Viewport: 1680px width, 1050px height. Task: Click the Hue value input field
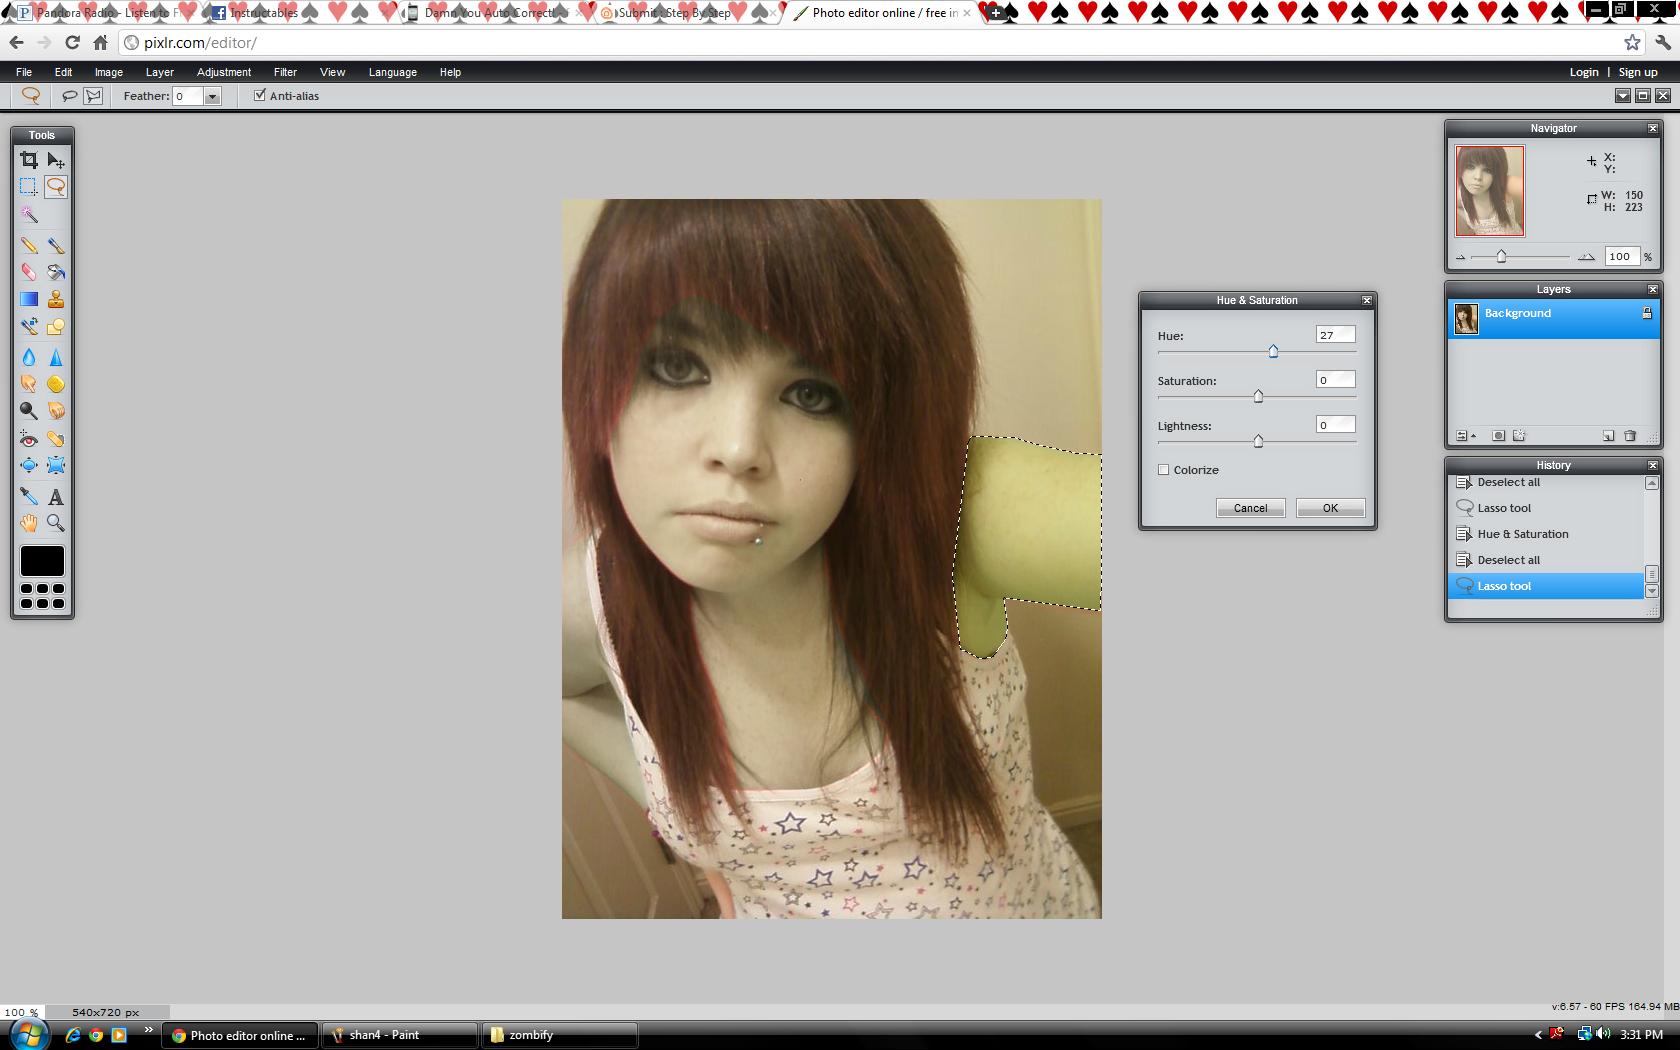pyautogui.click(x=1335, y=335)
